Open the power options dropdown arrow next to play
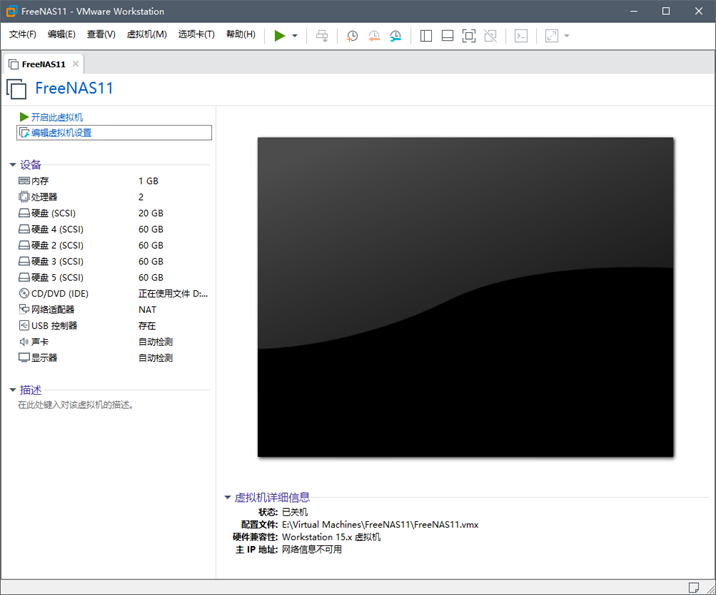Viewport: 716px width, 595px height. pos(295,36)
